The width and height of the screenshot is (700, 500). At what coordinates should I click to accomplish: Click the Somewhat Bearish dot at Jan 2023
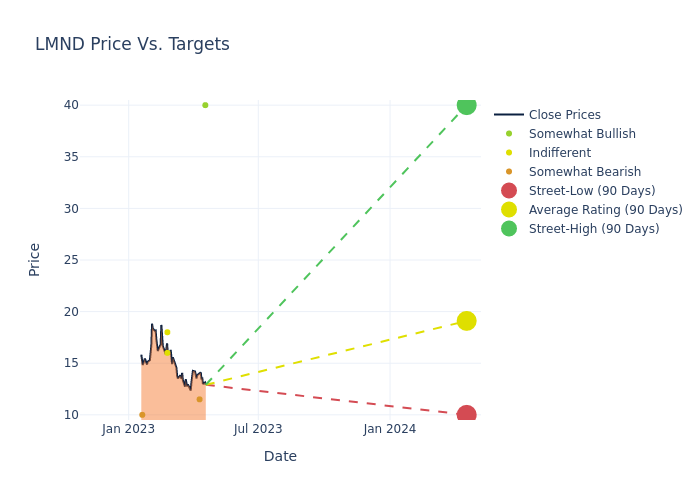coord(142,414)
